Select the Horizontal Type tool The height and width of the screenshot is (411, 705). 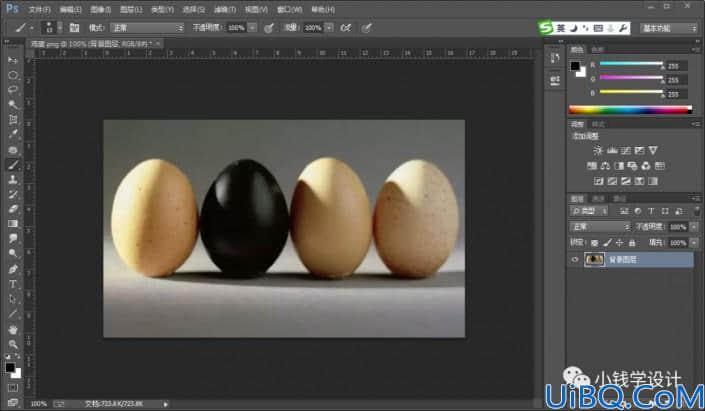[13, 284]
